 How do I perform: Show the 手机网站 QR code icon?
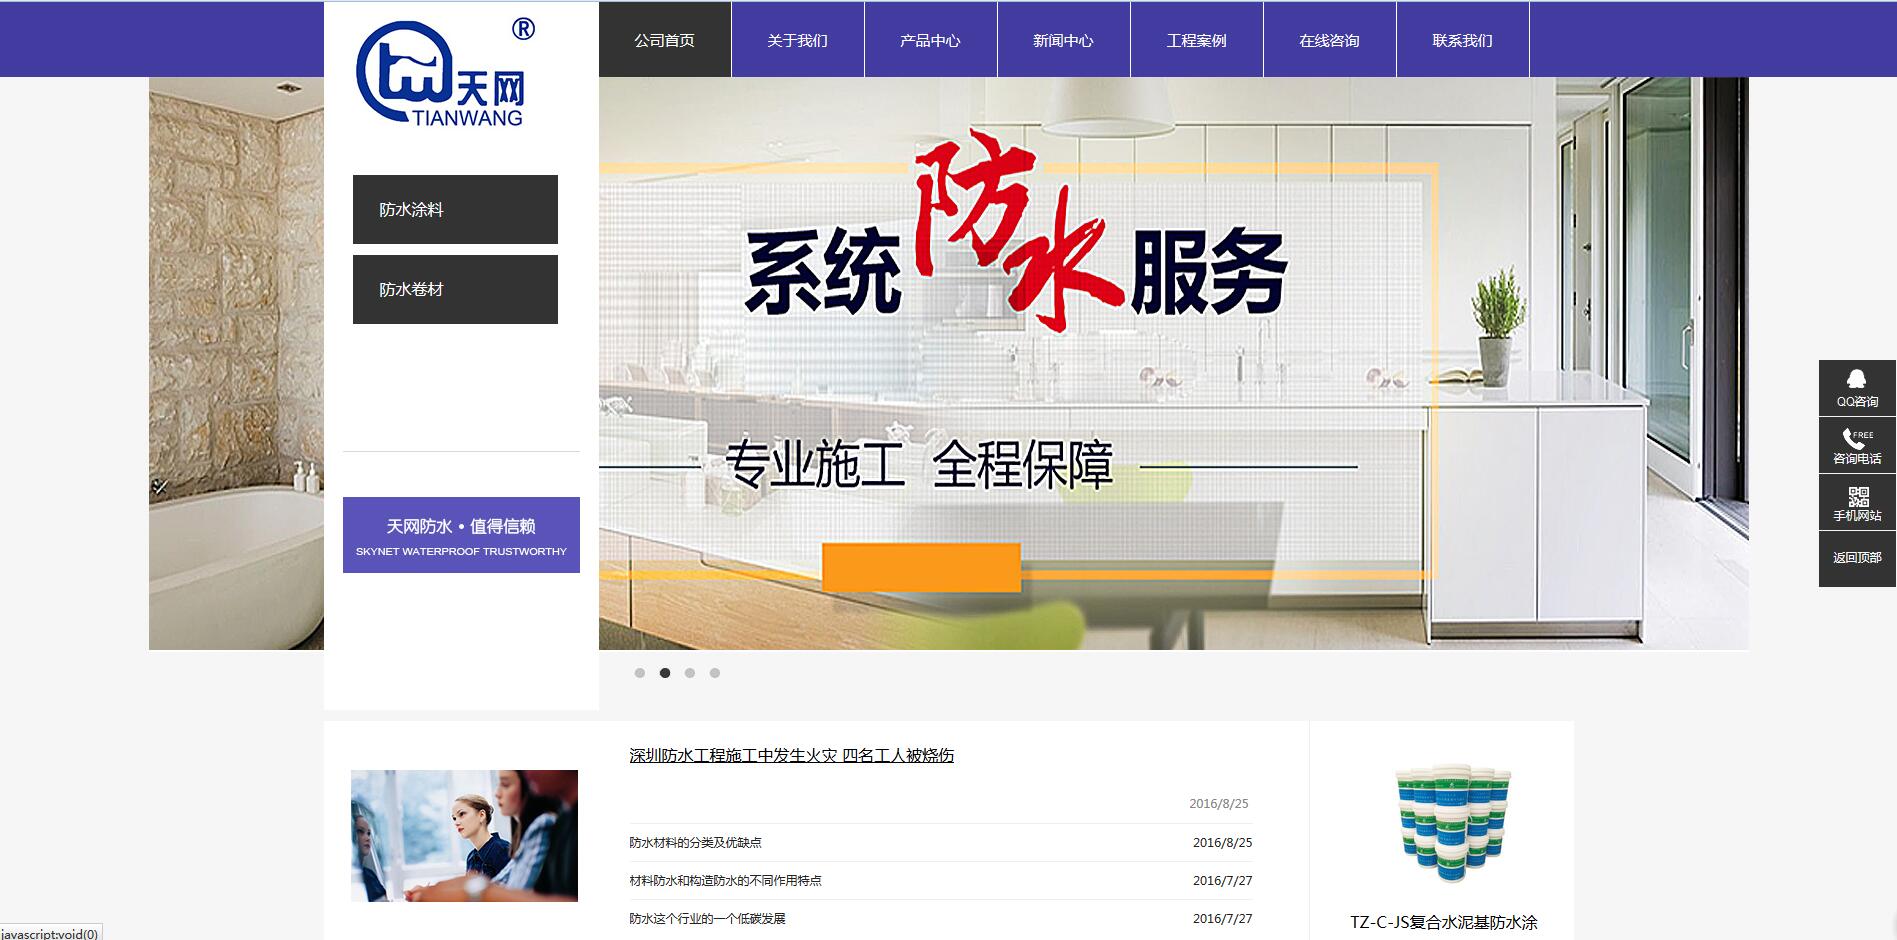tap(1857, 502)
